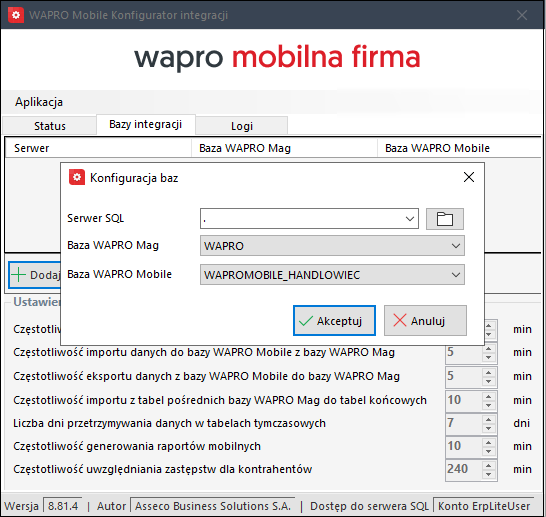Click the Baza WAPRO Mag column header
The image size is (546, 517).
click(x=284, y=148)
